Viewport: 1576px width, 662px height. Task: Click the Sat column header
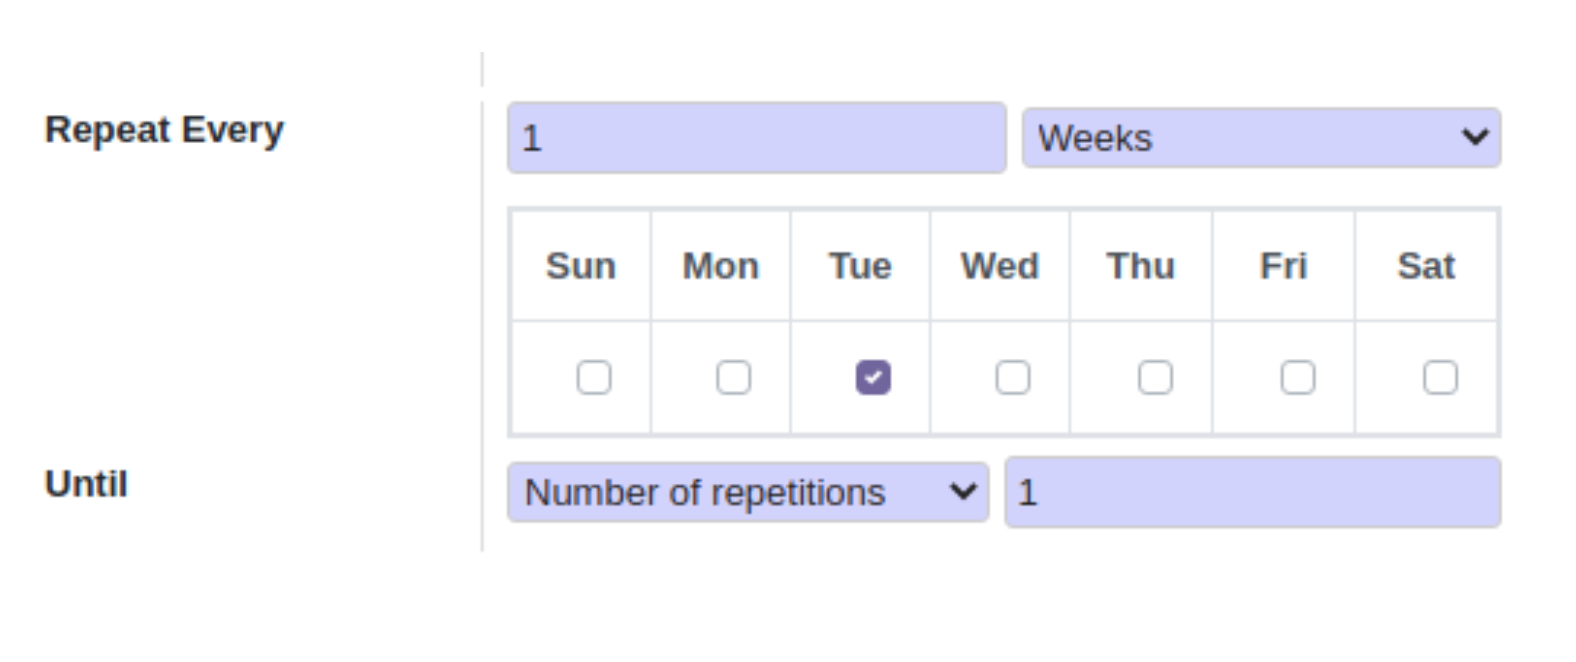(x=1426, y=266)
